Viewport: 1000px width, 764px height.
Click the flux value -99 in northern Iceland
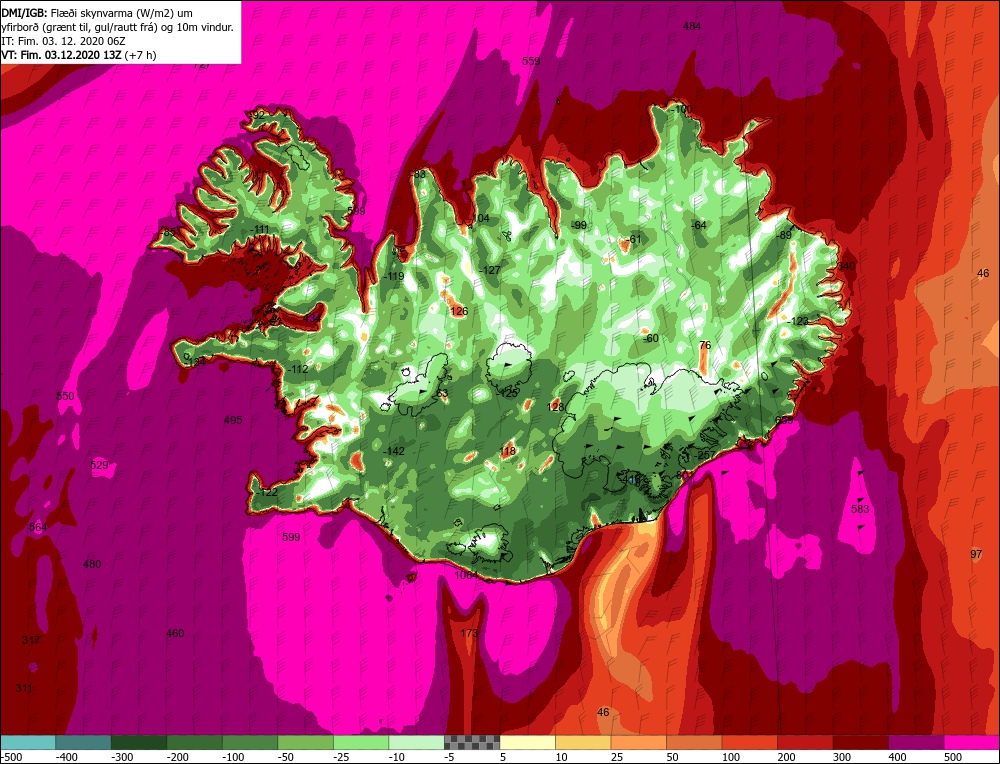click(578, 225)
